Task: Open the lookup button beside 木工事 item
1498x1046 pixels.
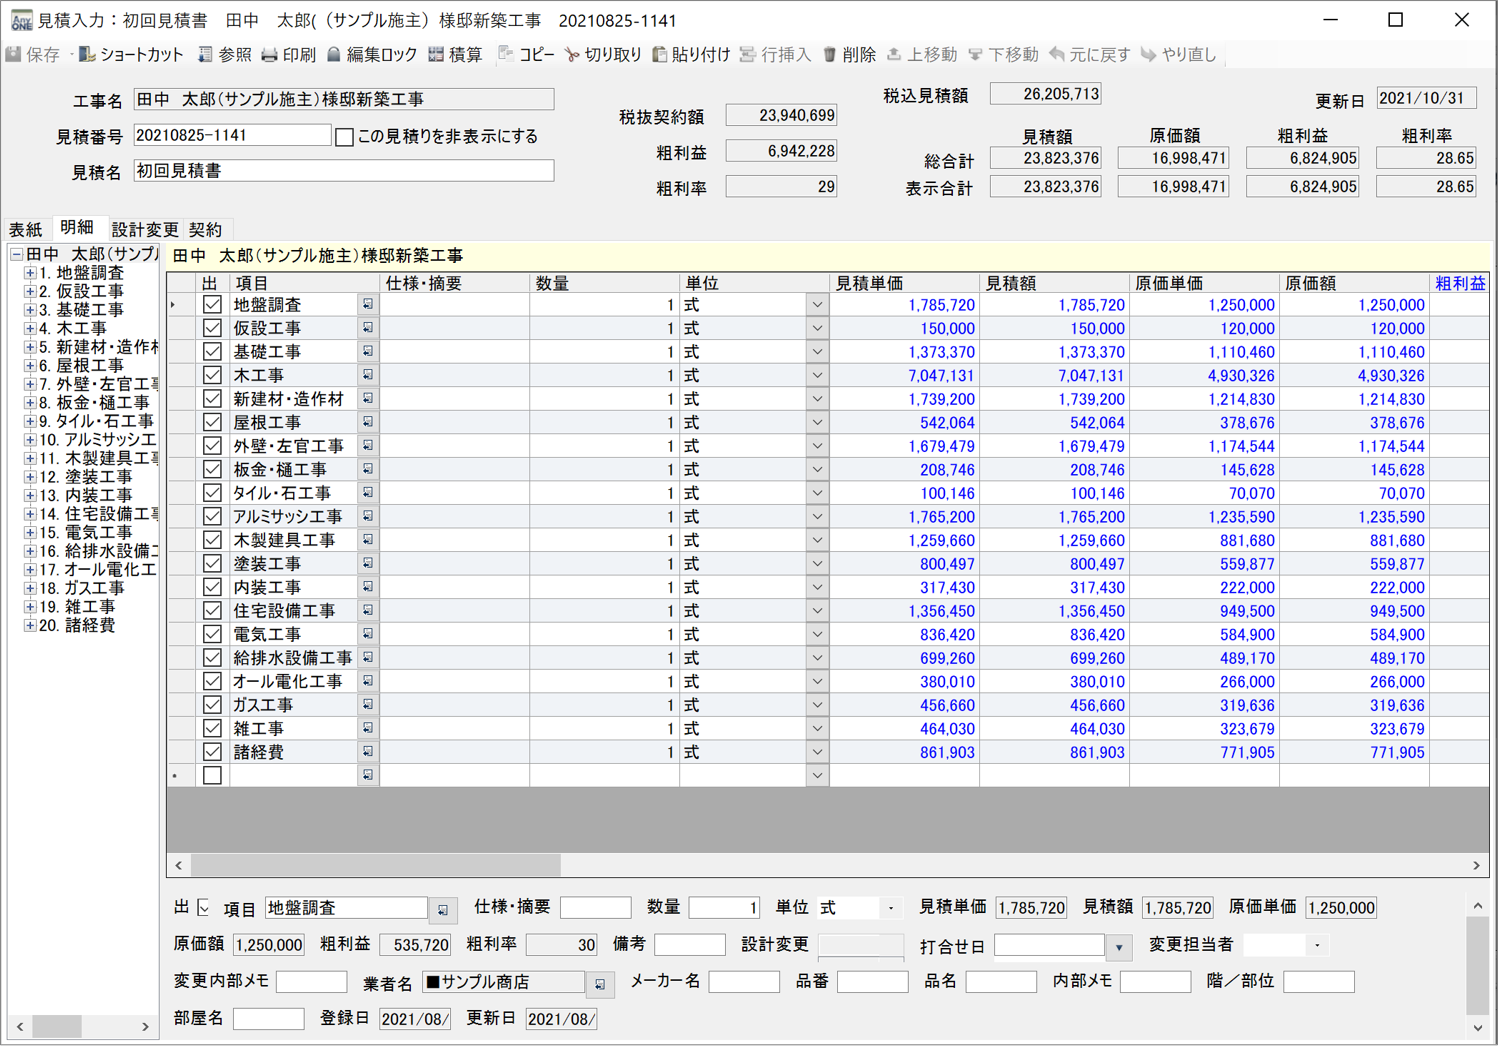Action: 368,376
